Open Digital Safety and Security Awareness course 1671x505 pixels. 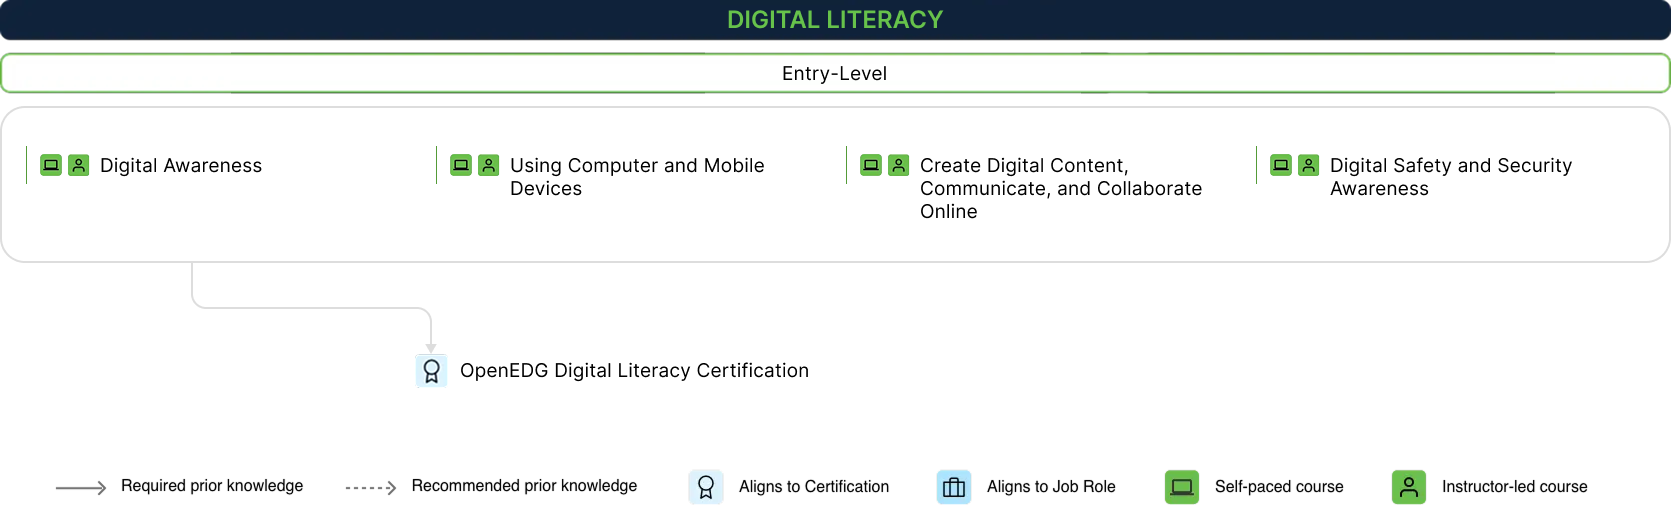point(1450,177)
